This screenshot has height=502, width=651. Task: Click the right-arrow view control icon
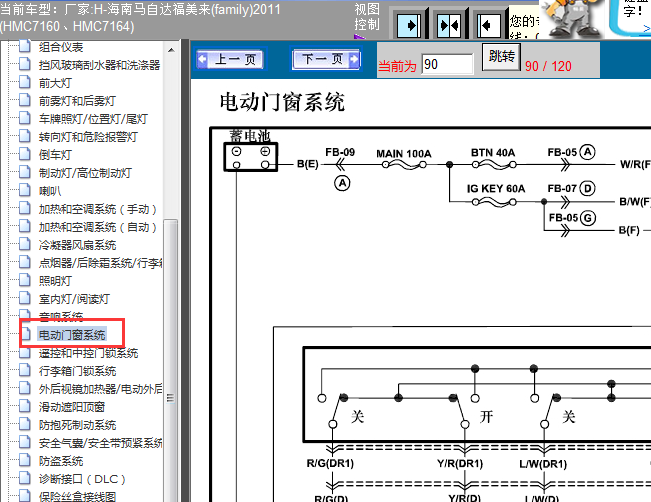(x=409, y=26)
